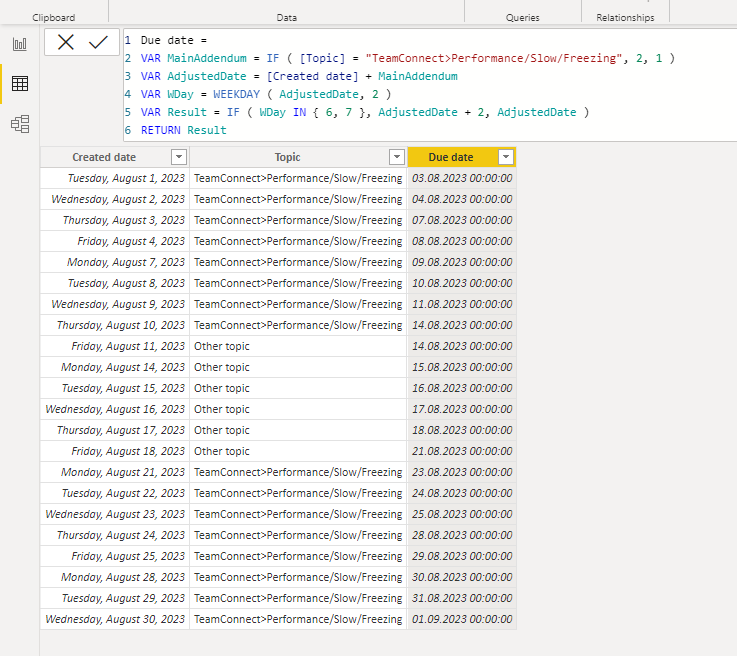Screen dimensions: 737x656
Task: Click formula line starting 'VAR MainAddendum'
Action: 408,58
